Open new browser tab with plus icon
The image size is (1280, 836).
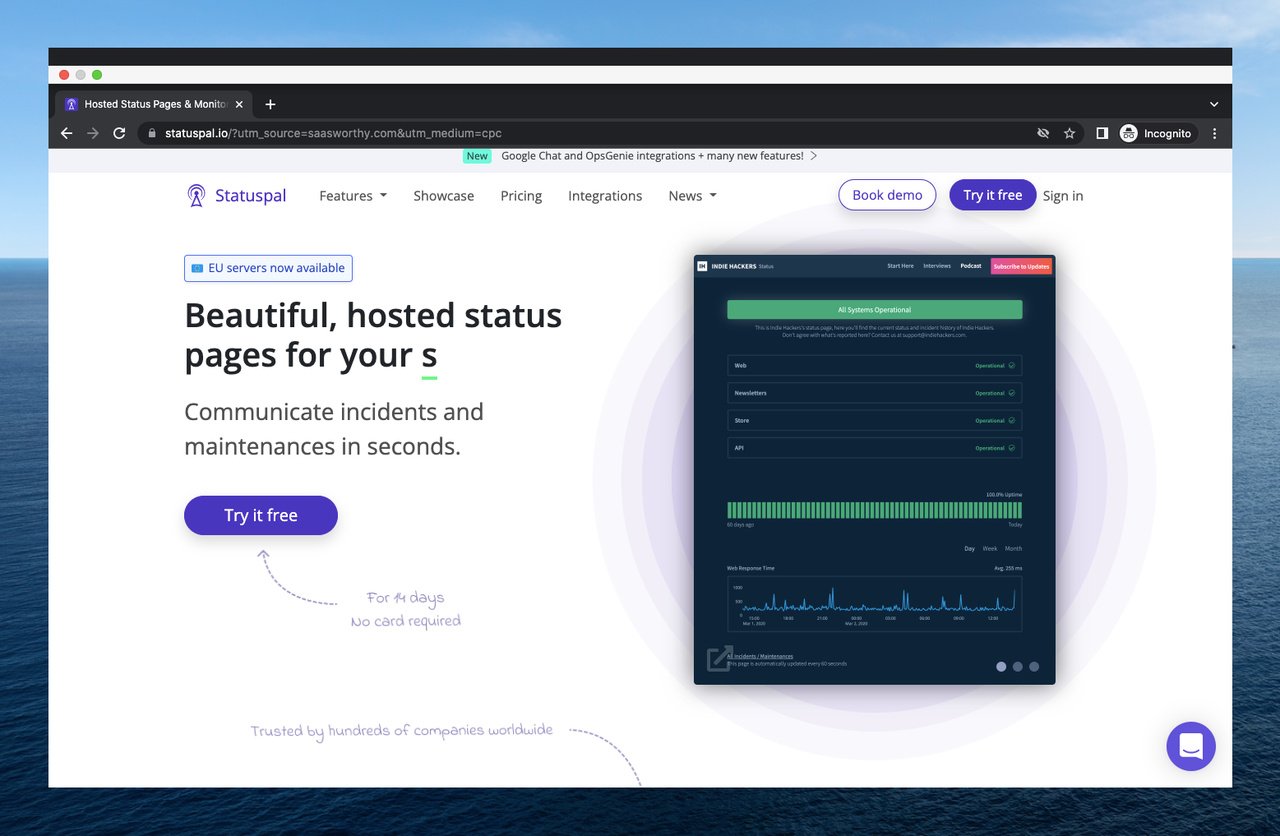(270, 104)
